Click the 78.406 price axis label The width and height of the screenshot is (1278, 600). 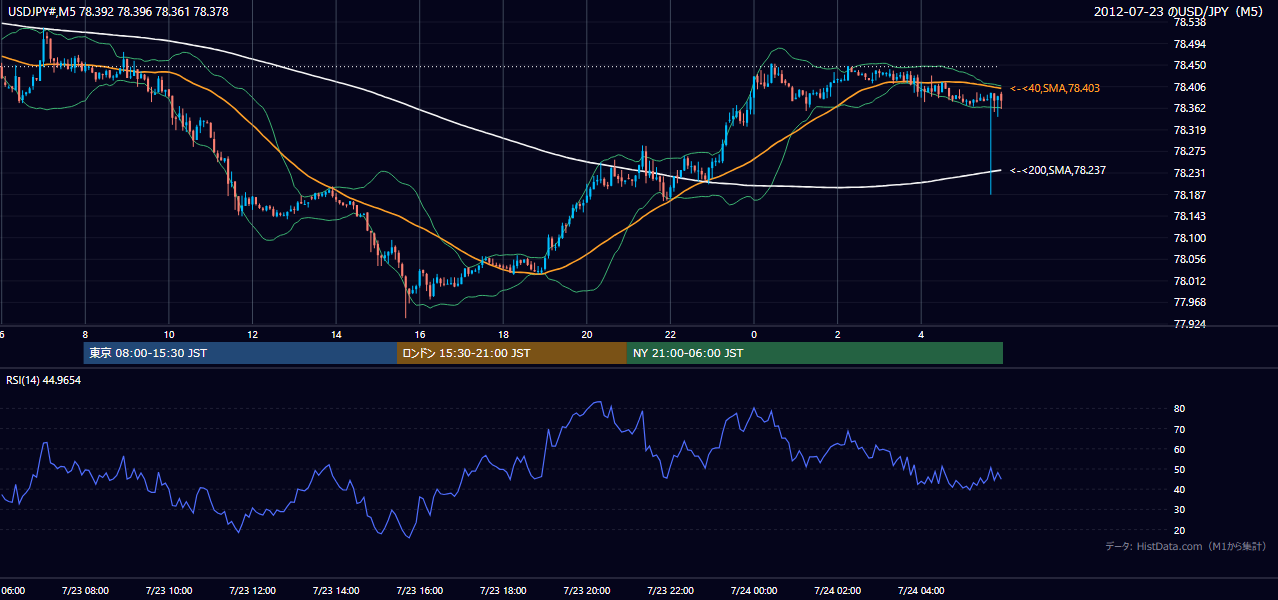click(1189, 87)
